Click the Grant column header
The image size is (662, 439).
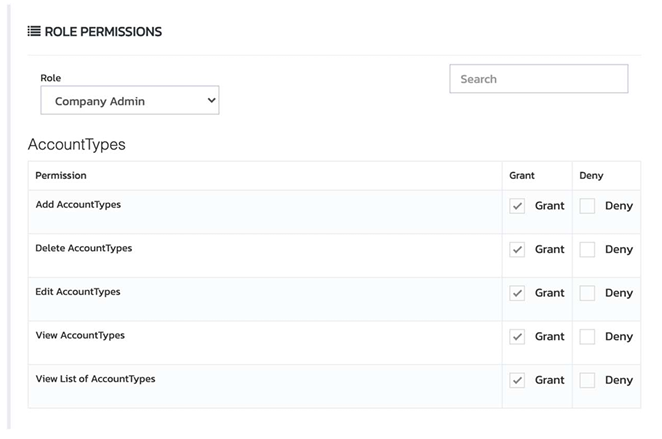(x=521, y=176)
